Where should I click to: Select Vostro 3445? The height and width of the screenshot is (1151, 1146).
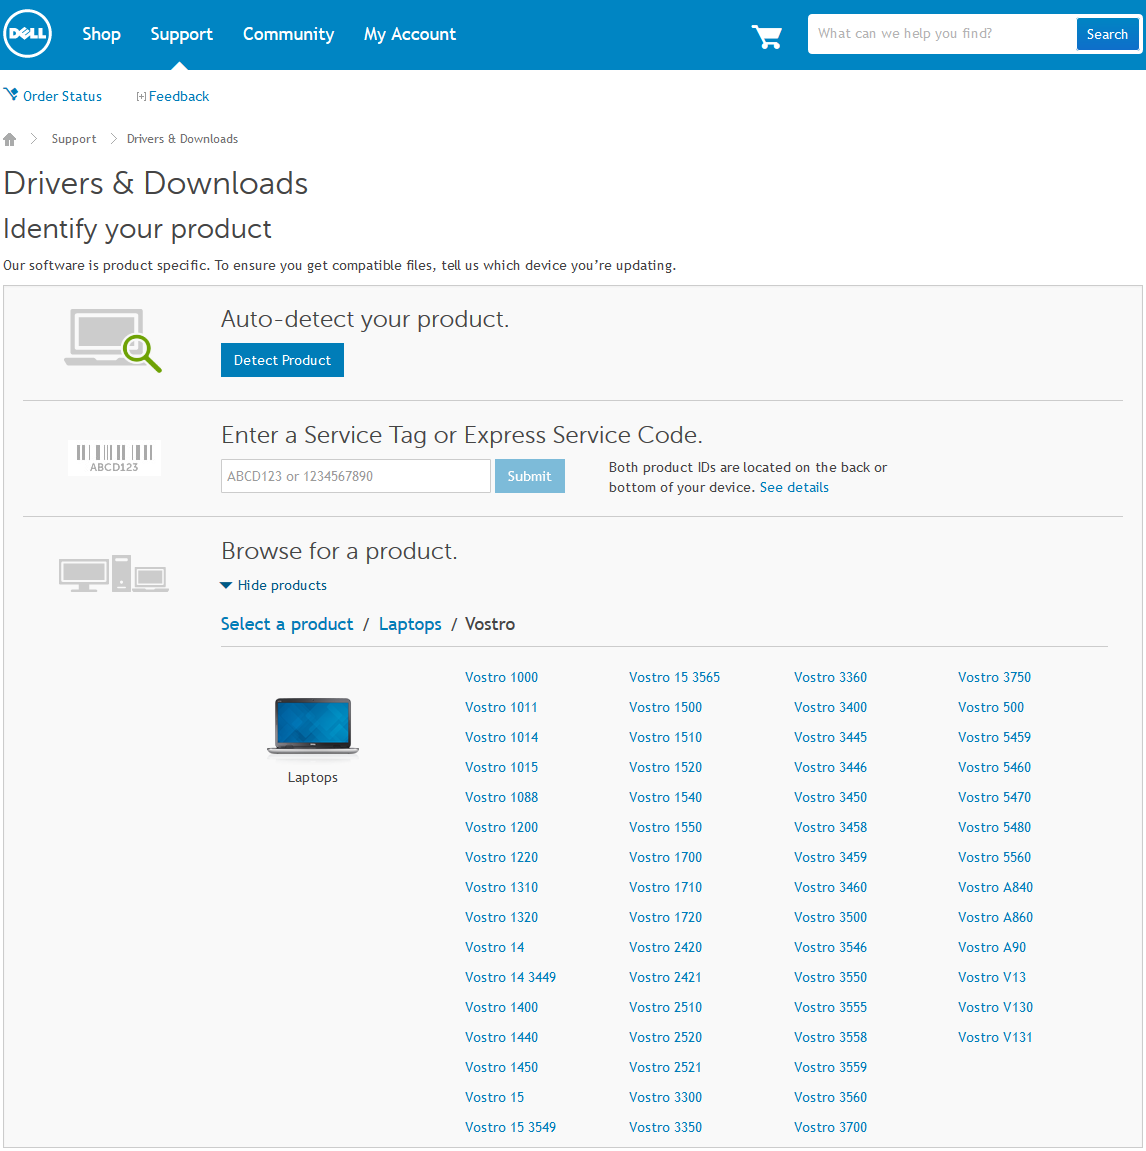point(830,737)
